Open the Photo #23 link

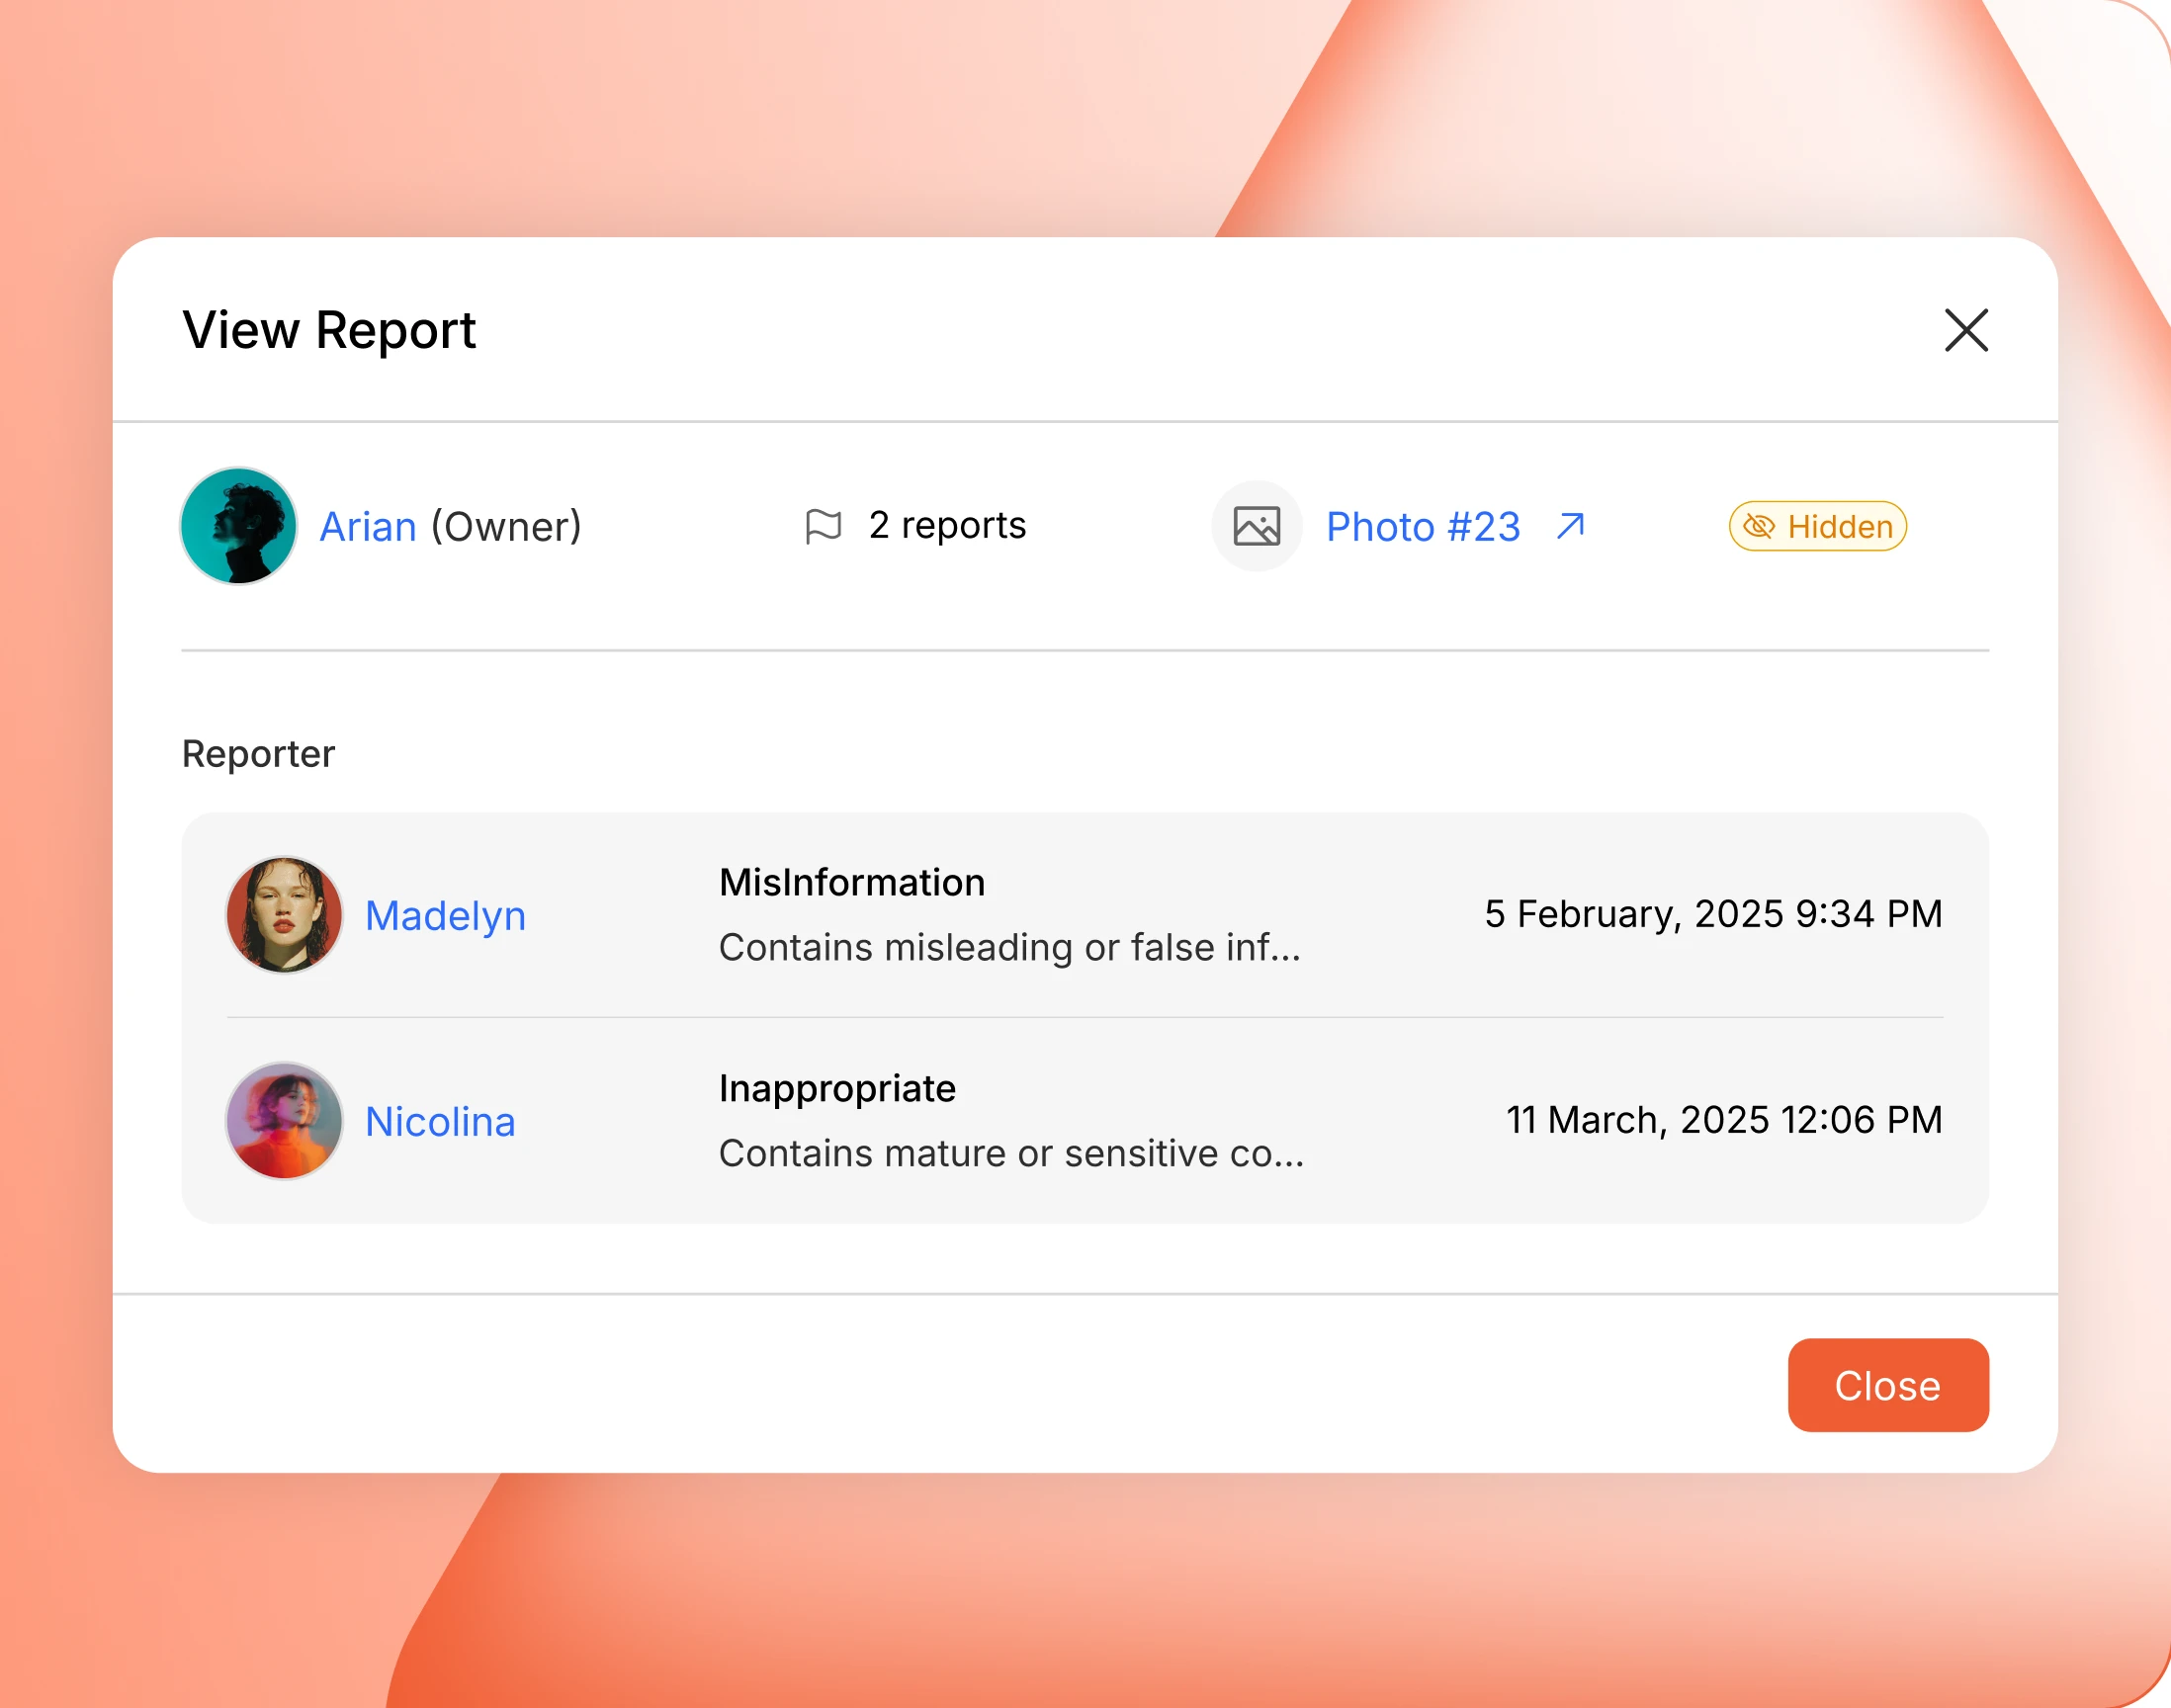coord(1423,527)
